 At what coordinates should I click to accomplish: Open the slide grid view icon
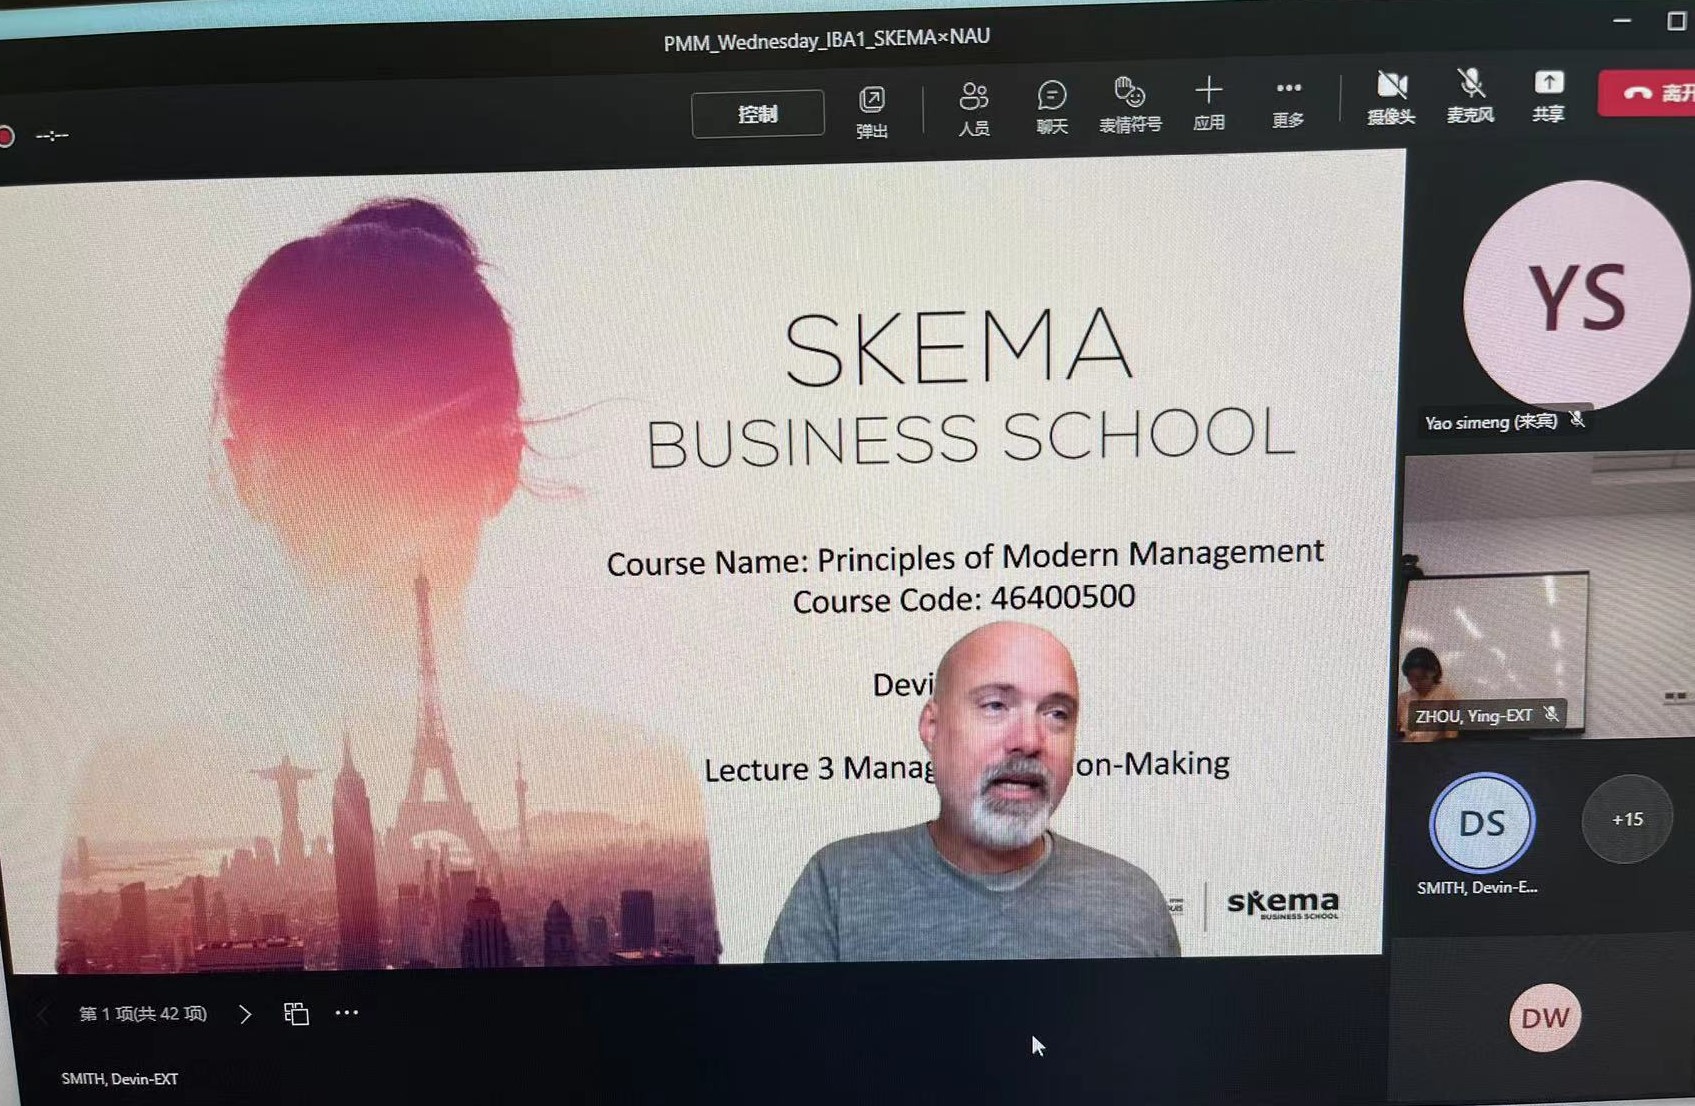296,1014
